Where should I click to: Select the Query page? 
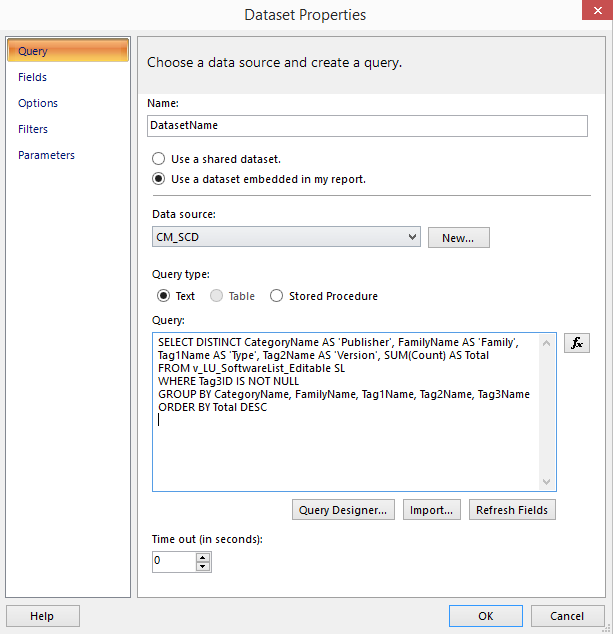(67, 51)
